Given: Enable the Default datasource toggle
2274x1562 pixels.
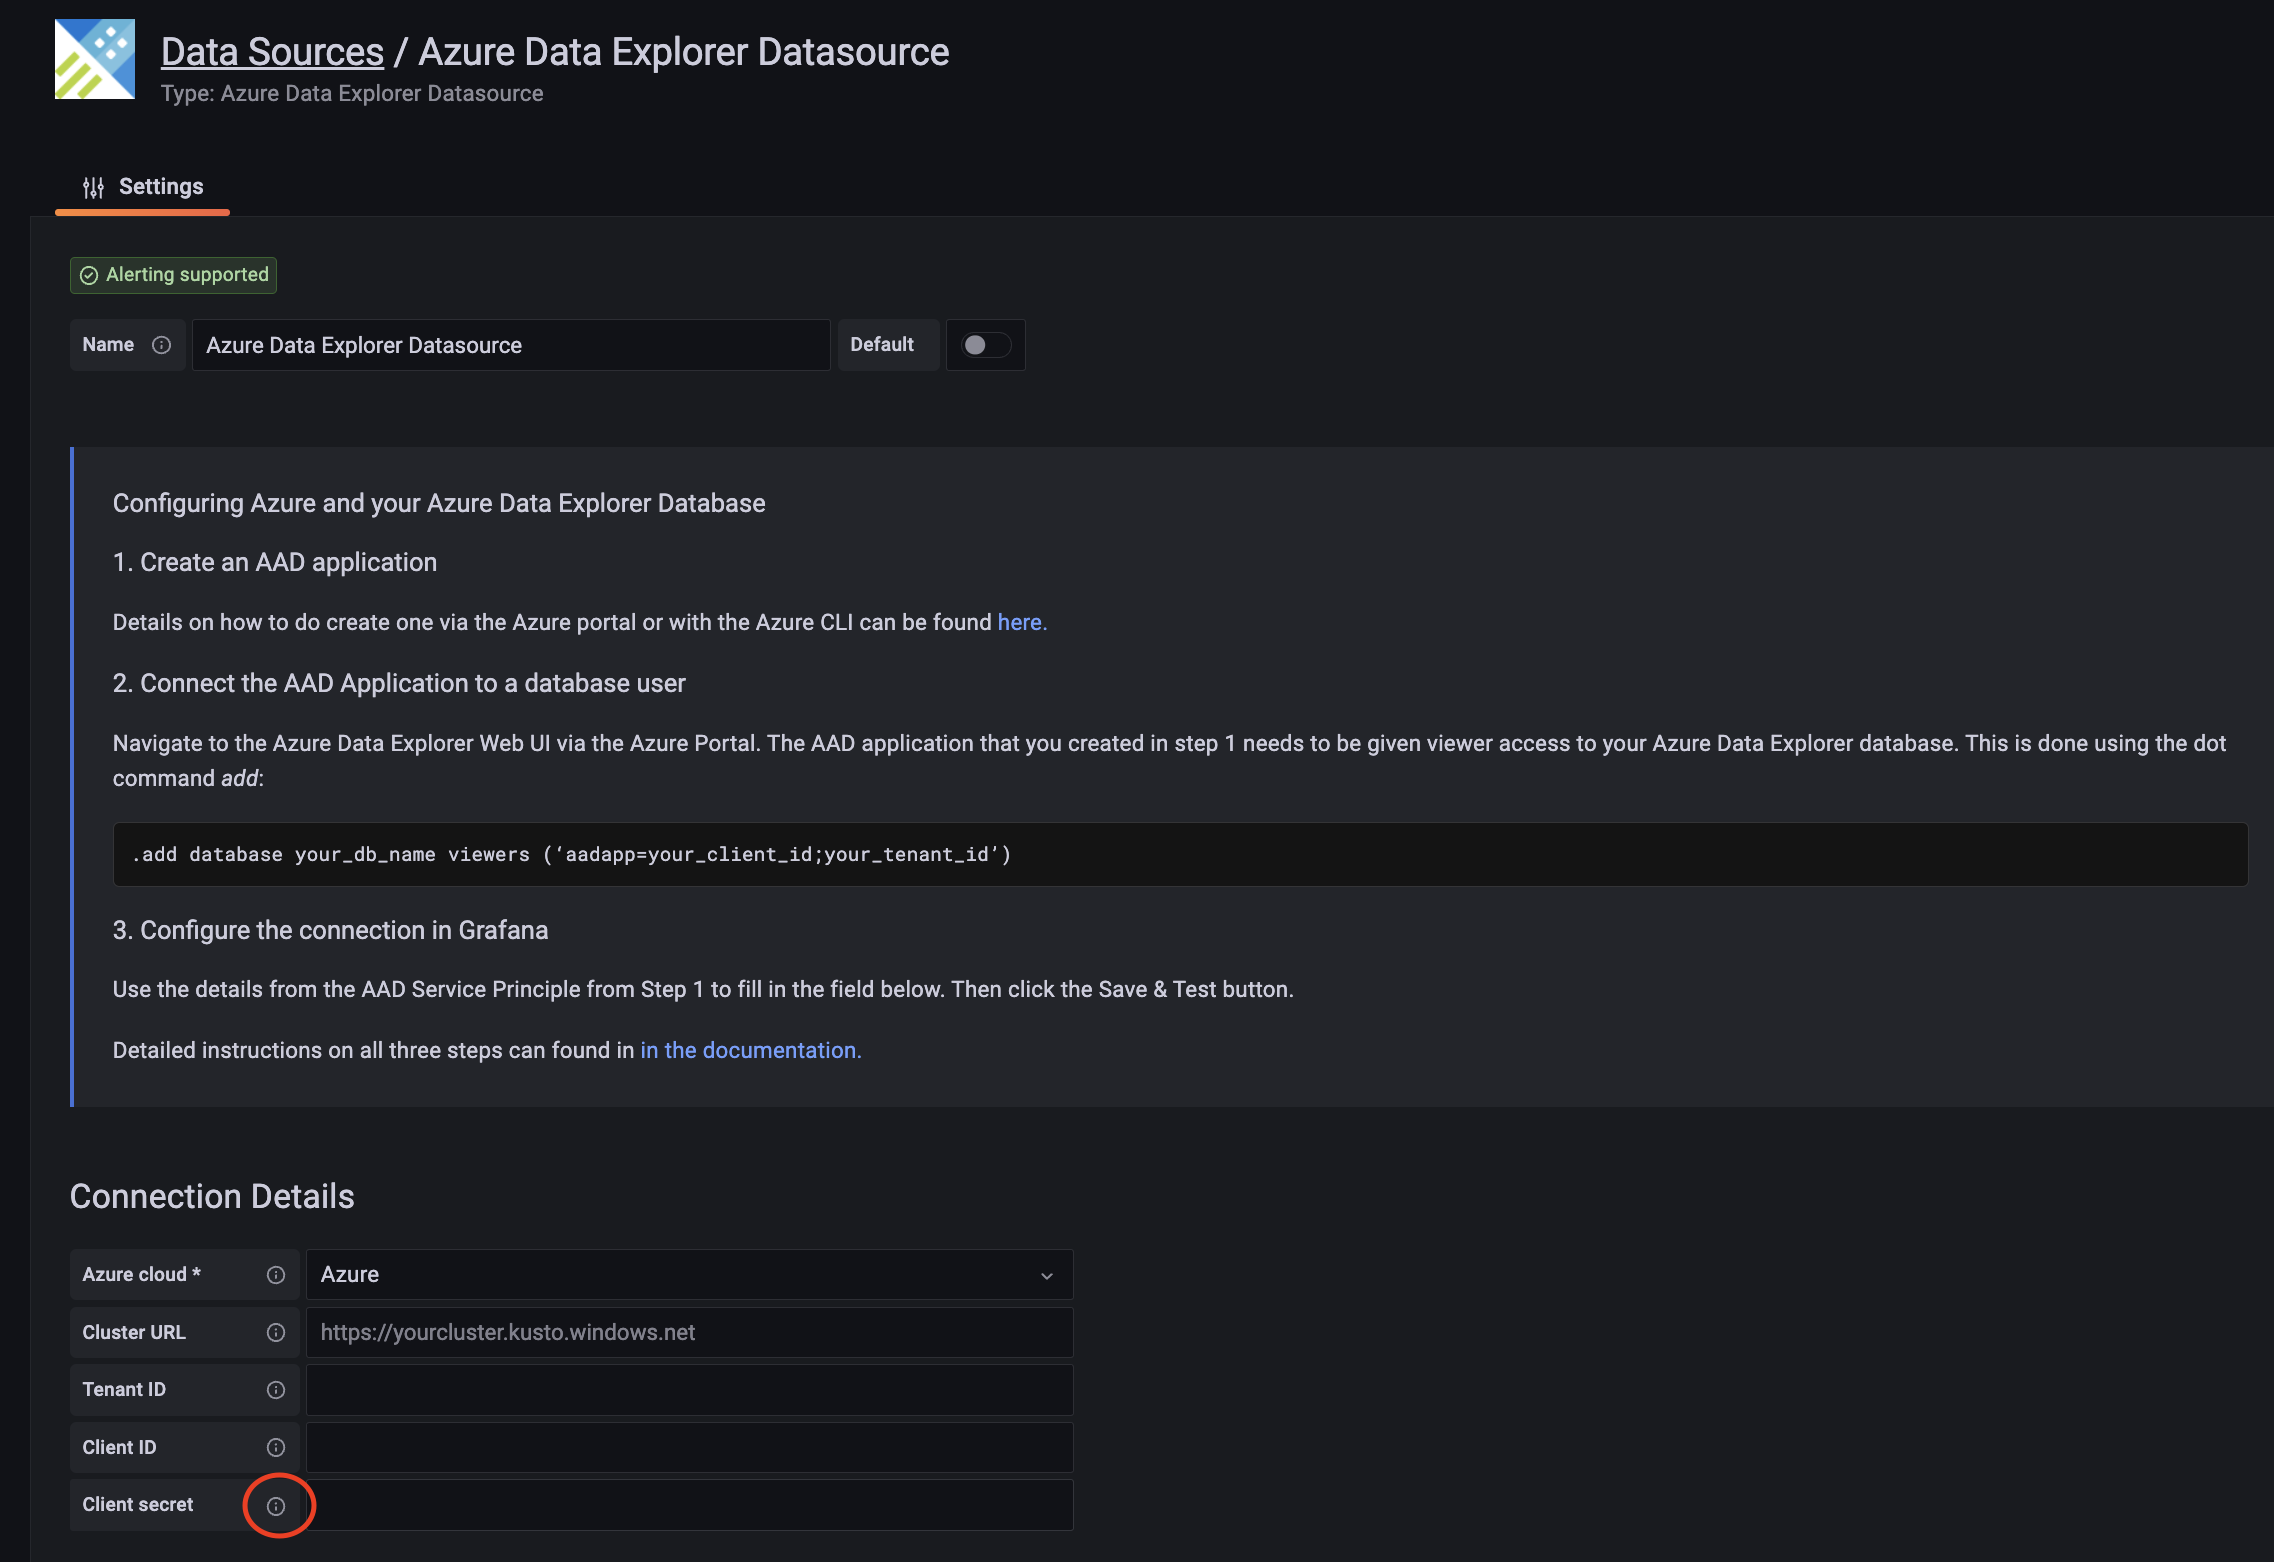Looking at the screenshot, I should (985, 344).
